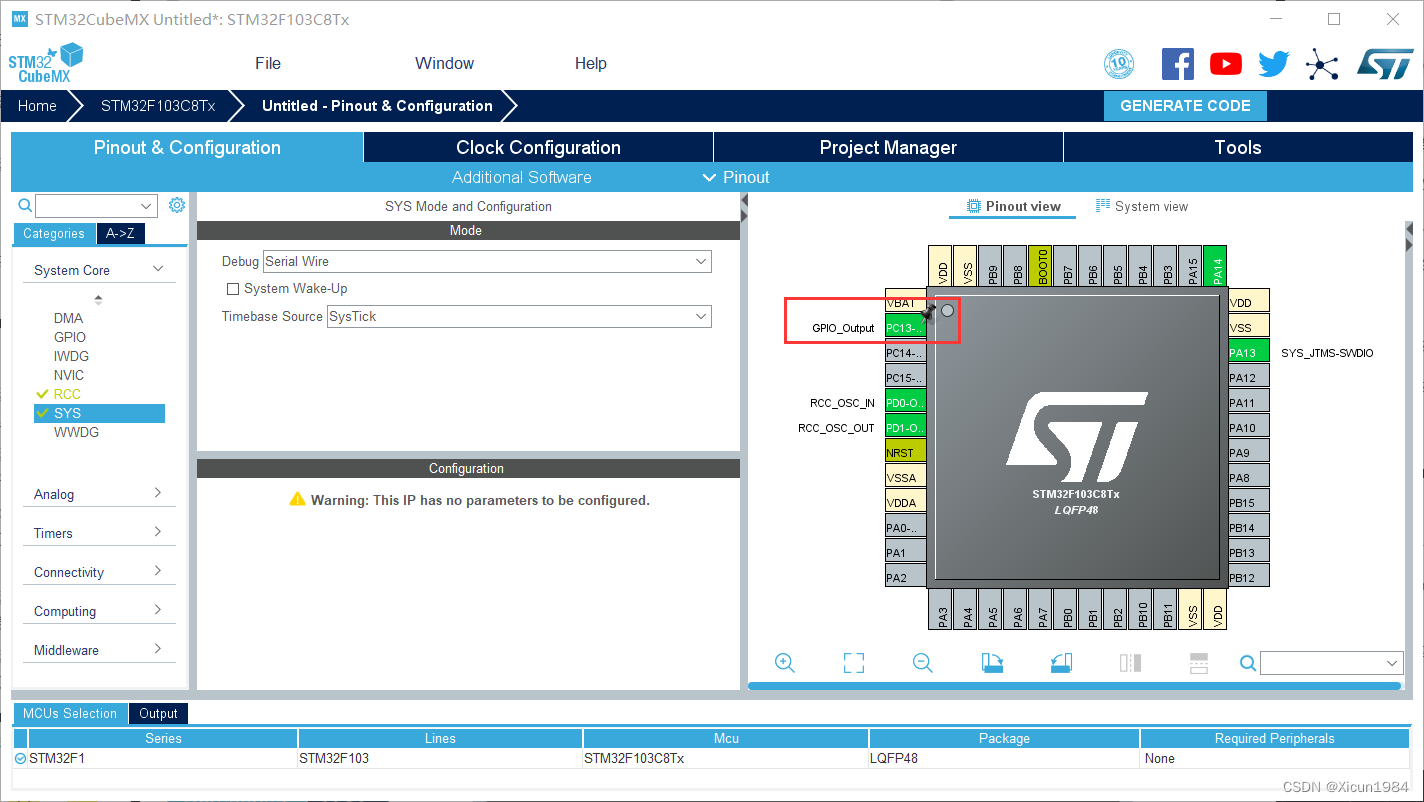Click the 10-year anniversary badge icon
Image resolution: width=1424 pixels, height=802 pixels.
(x=1119, y=64)
